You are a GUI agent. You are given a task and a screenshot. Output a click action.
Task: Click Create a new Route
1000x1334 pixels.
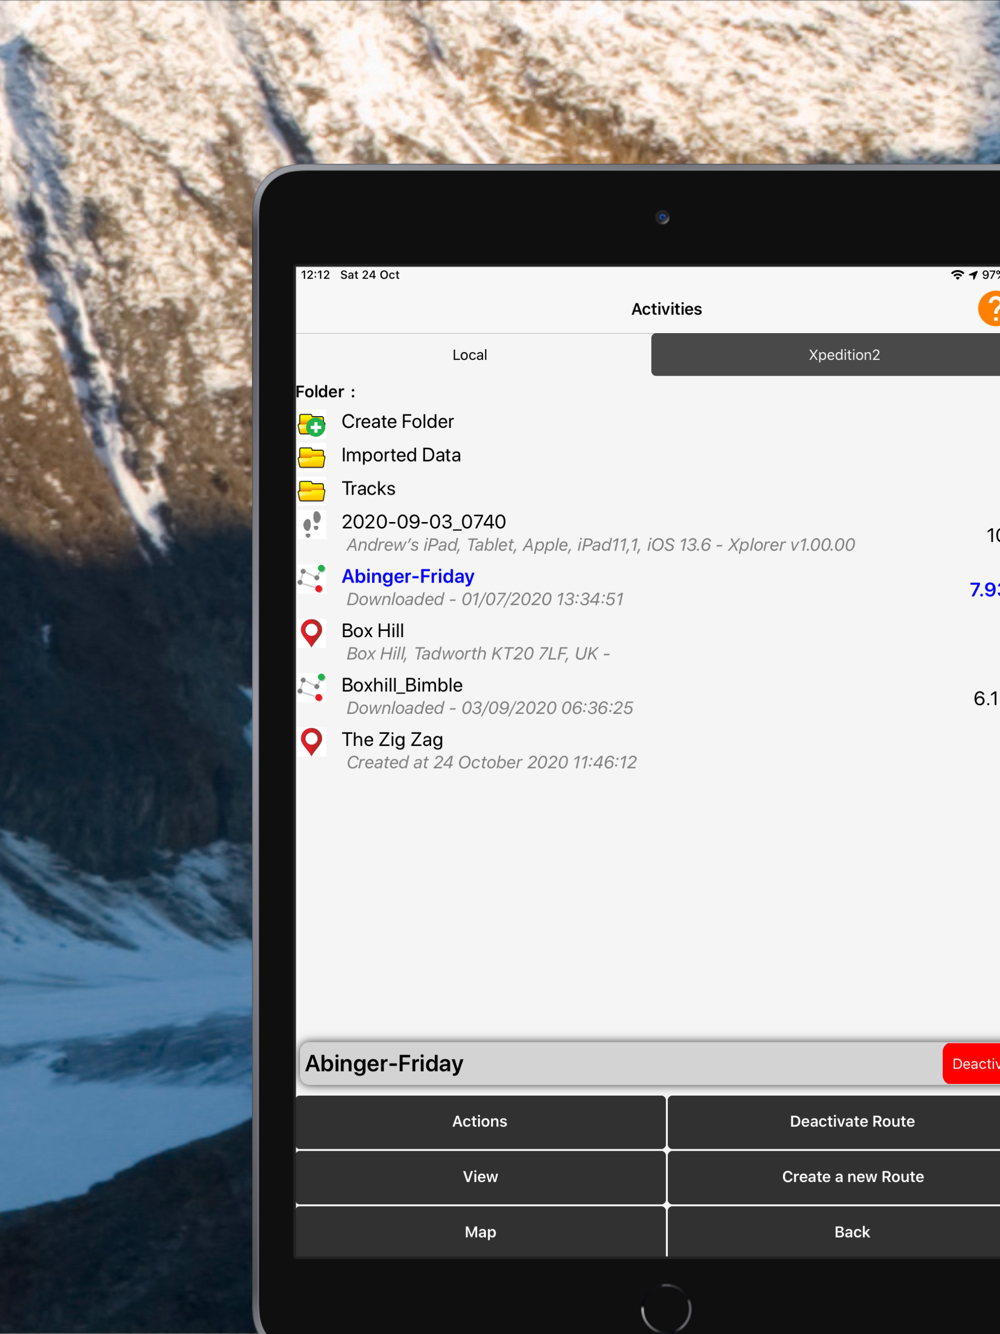[834, 1177]
